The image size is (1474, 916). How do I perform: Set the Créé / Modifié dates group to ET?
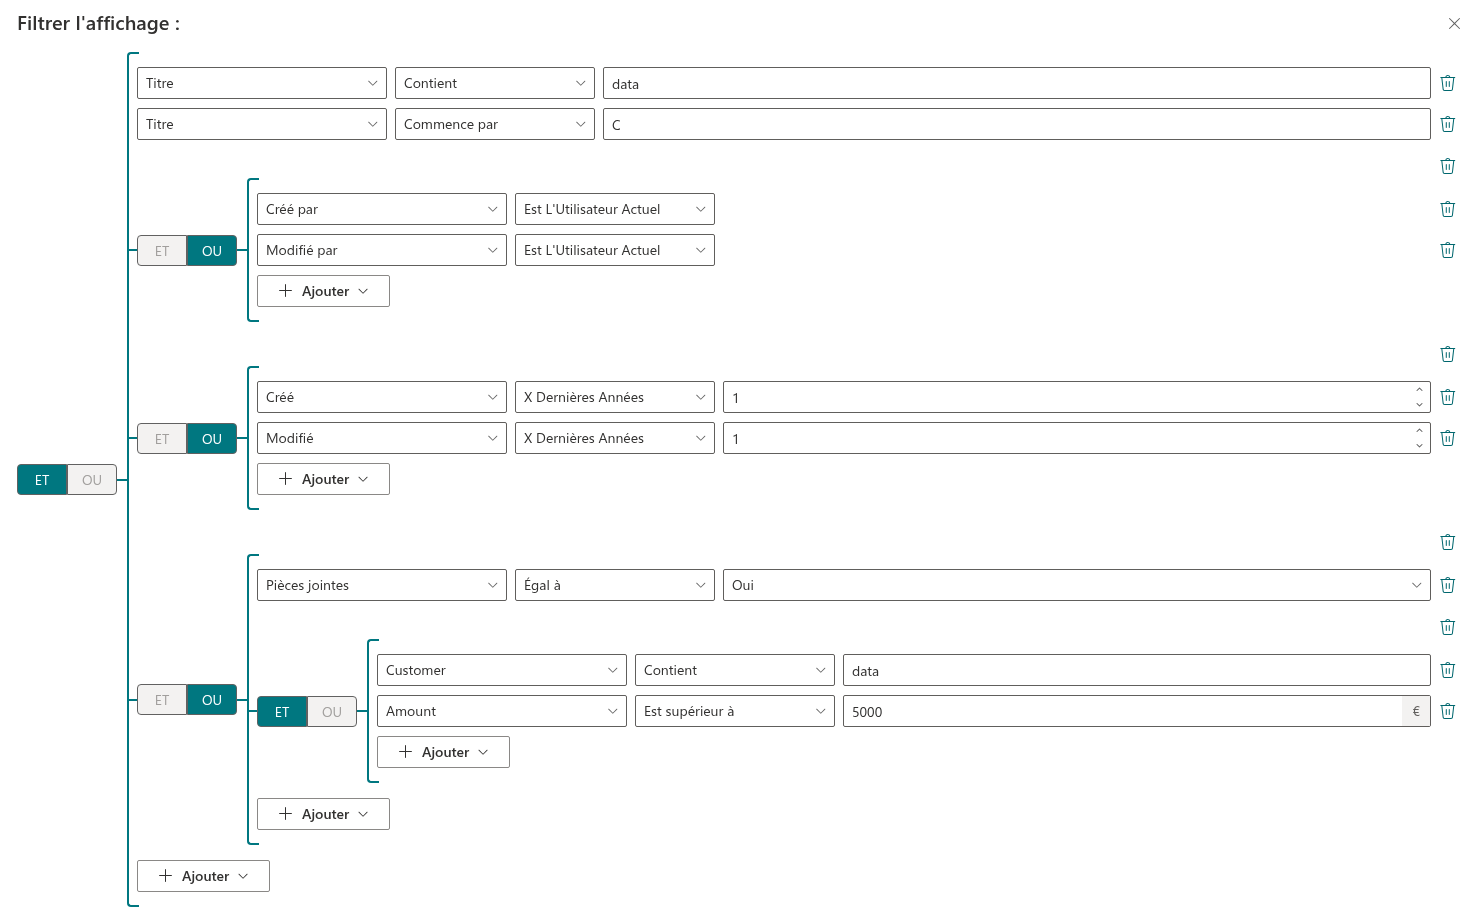pyautogui.click(x=162, y=439)
